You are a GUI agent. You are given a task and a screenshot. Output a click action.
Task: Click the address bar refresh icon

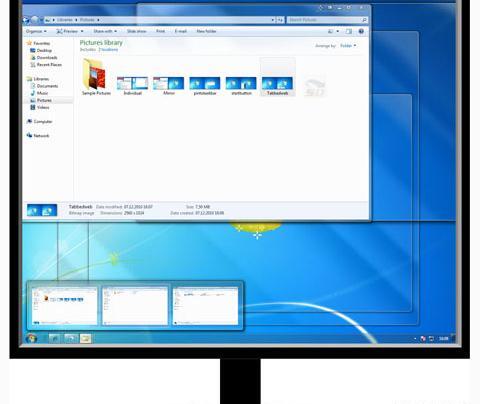point(280,20)
